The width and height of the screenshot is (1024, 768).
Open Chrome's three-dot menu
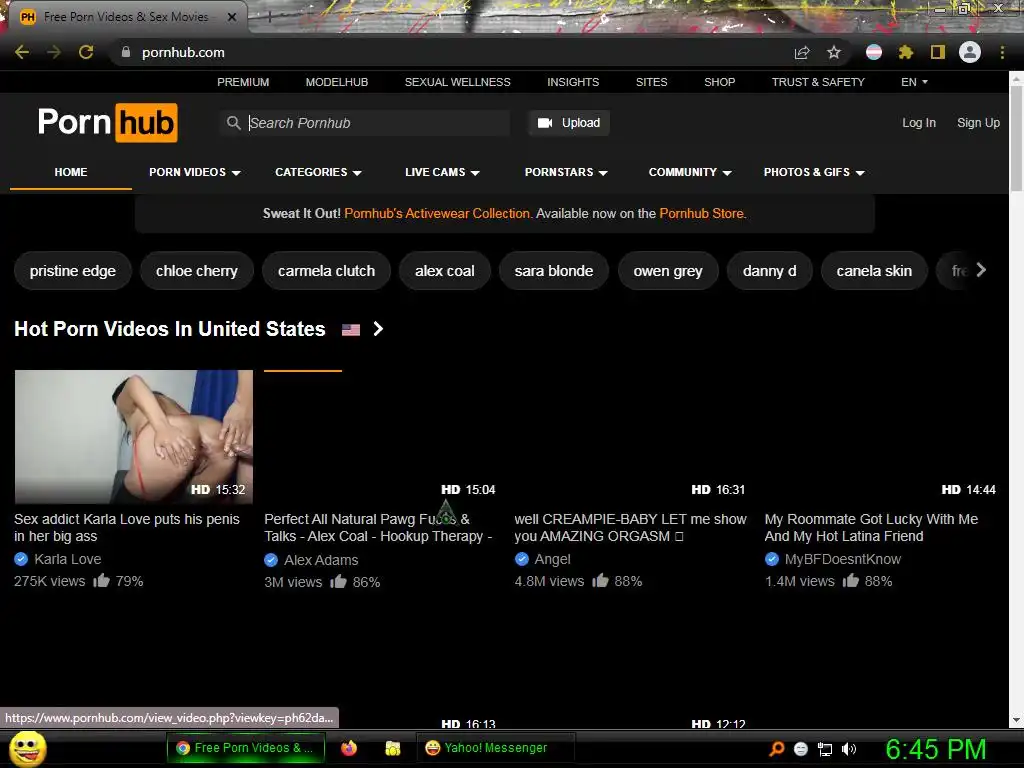tap(1002, 52)
